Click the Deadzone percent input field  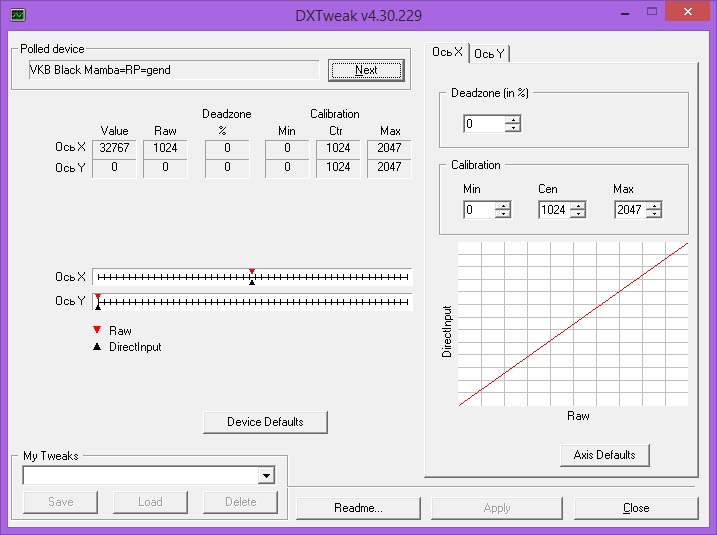click(485, 124)
